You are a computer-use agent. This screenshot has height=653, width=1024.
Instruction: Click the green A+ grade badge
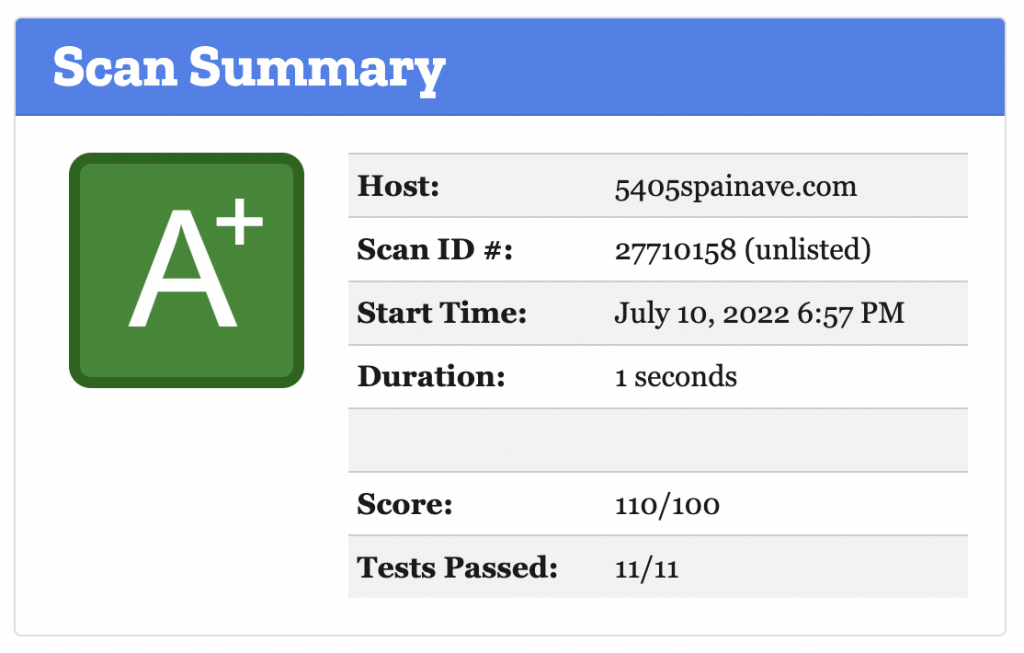click(x=186, y=270)
